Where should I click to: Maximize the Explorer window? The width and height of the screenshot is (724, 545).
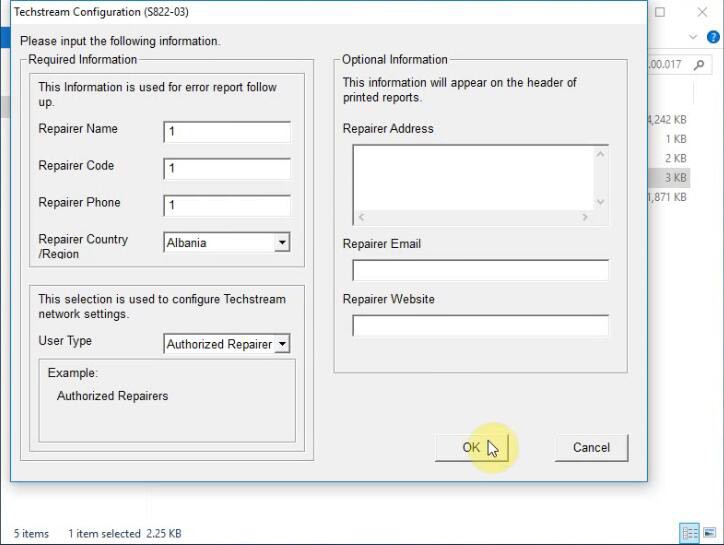coord(660,12)
